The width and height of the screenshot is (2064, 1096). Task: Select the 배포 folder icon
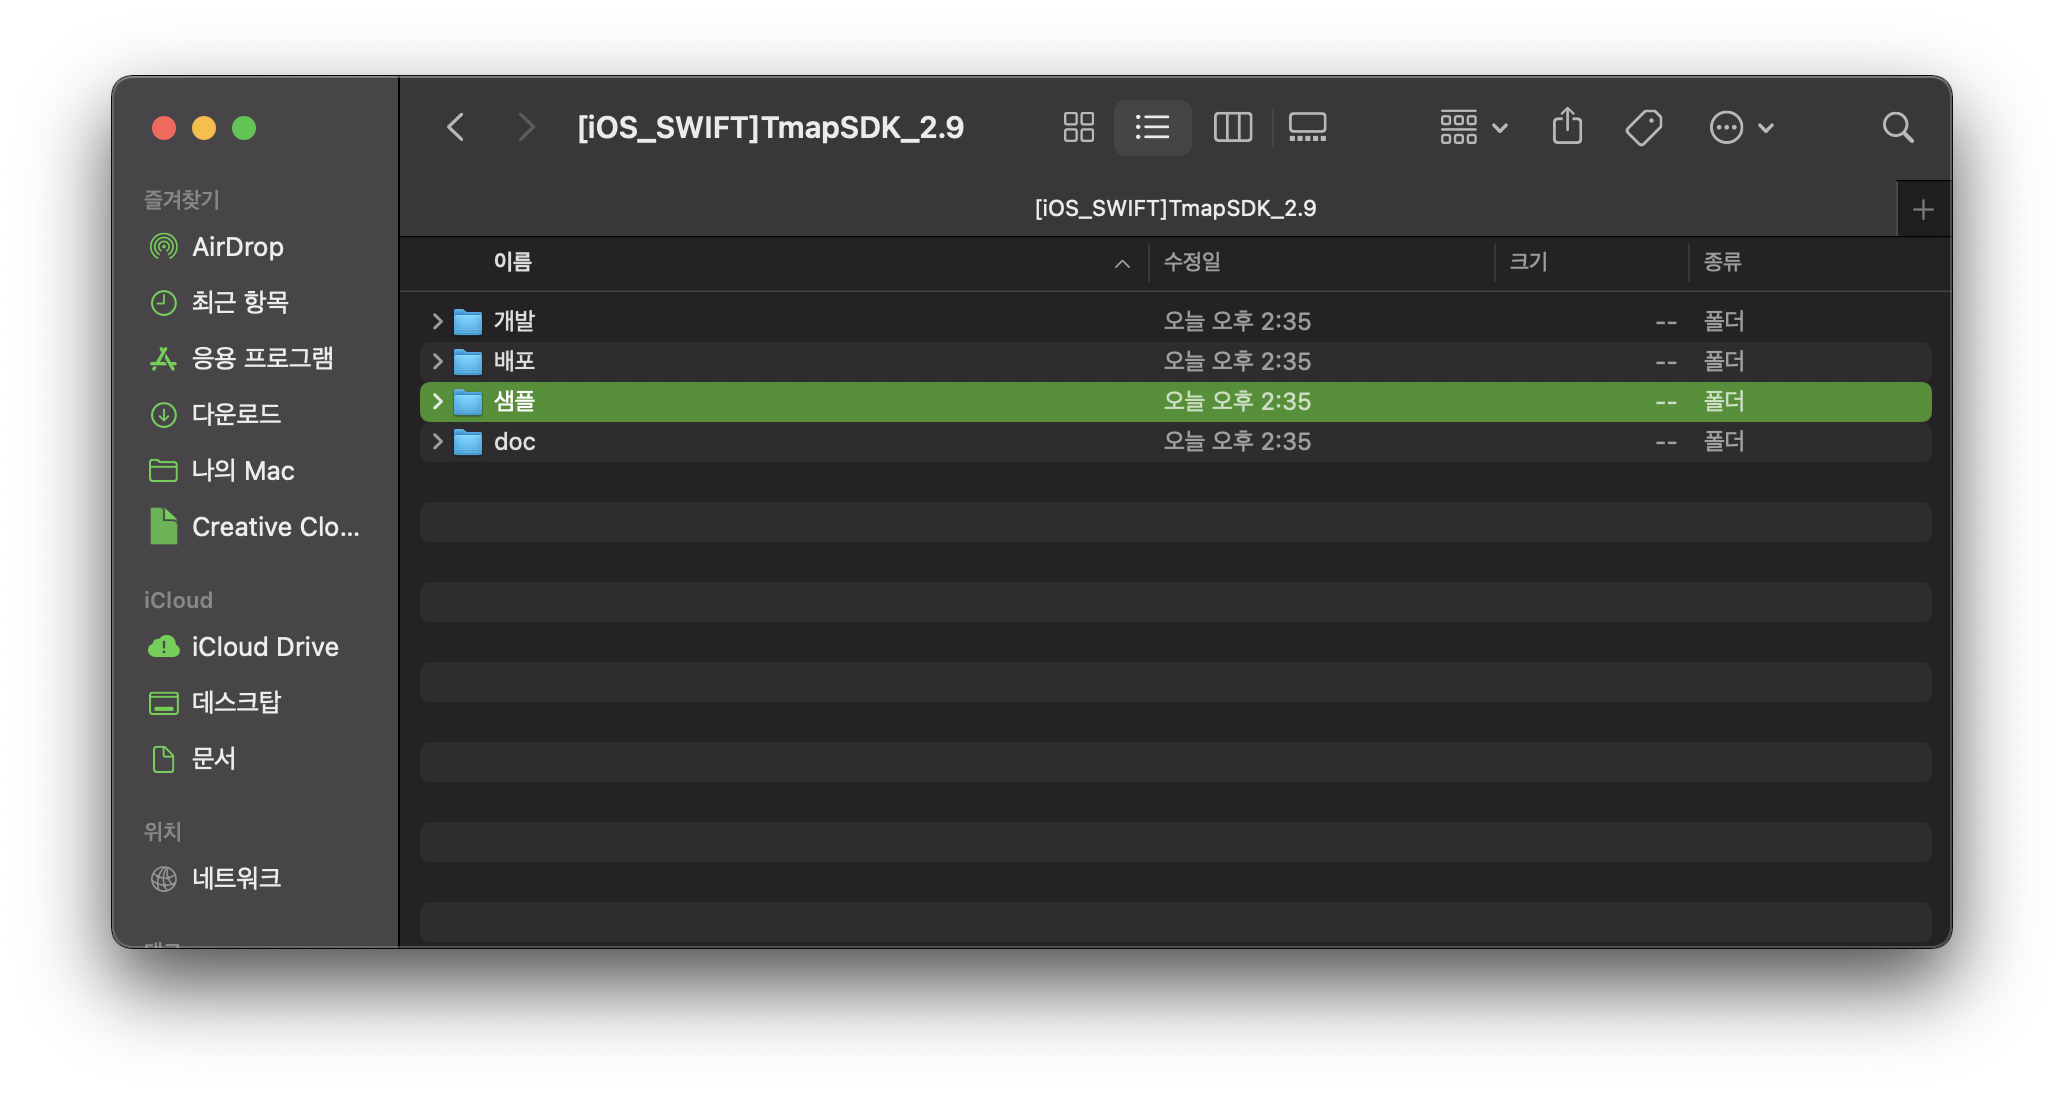[468, 361]
